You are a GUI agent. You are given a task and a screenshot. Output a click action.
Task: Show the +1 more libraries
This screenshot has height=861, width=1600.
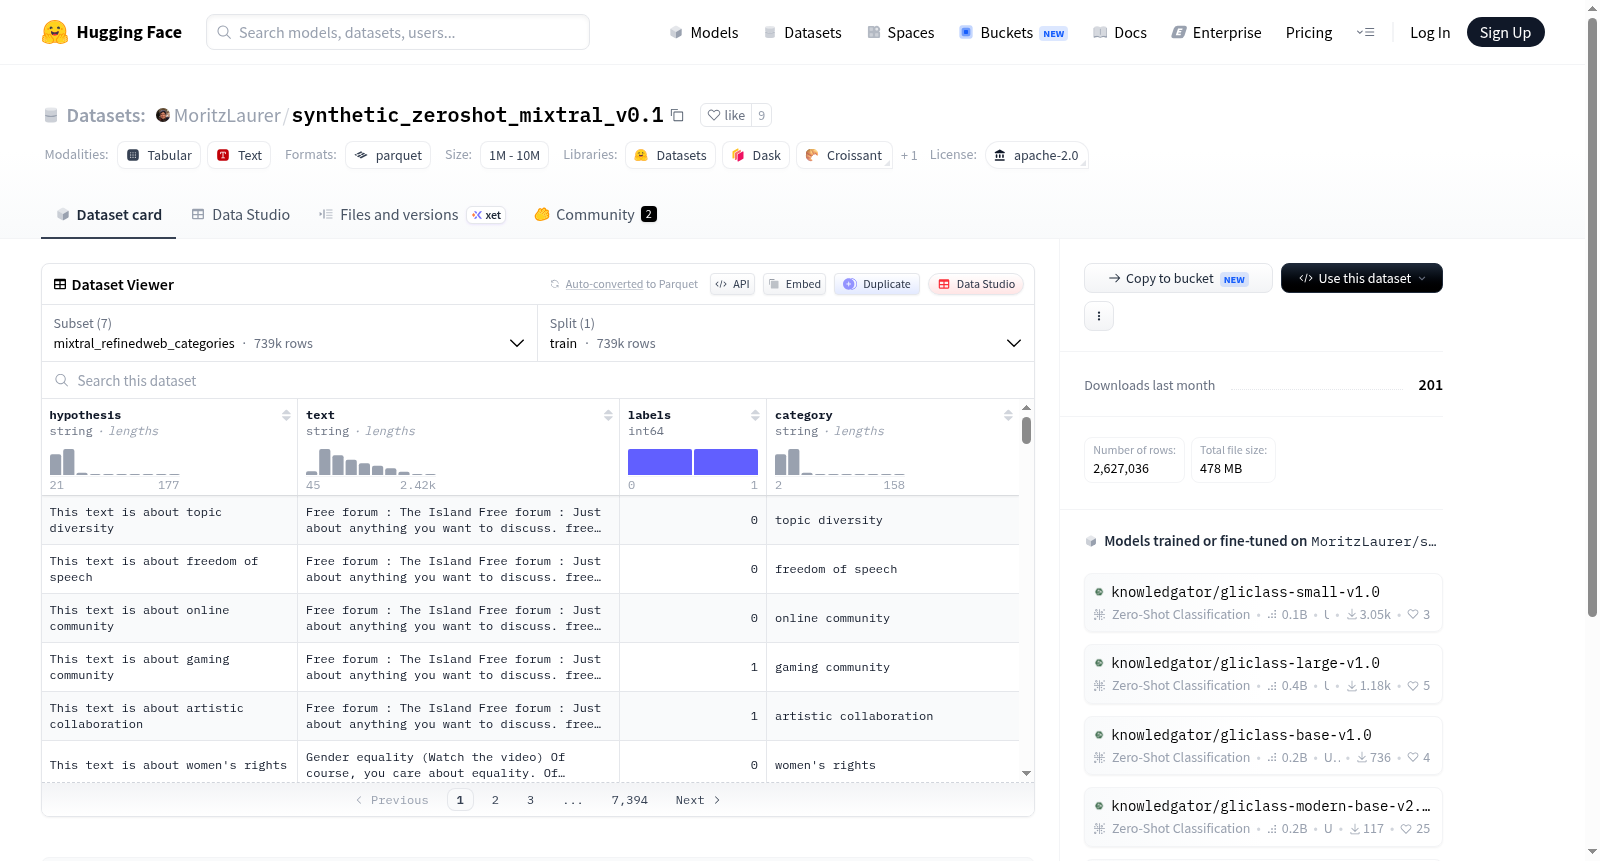(909, 155)
